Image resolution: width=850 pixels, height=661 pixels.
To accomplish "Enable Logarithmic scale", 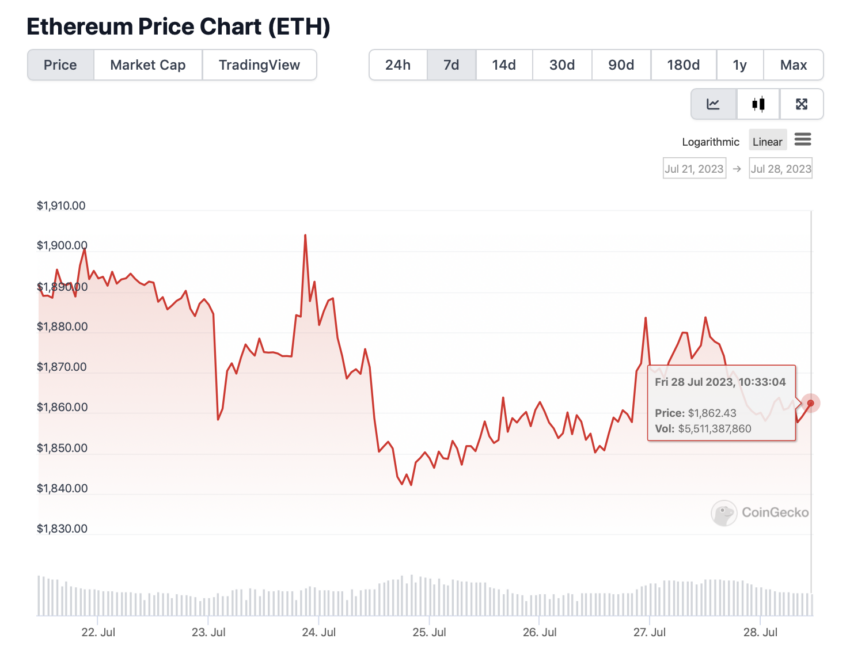I will pyautogui.click(x=710, y=142).
